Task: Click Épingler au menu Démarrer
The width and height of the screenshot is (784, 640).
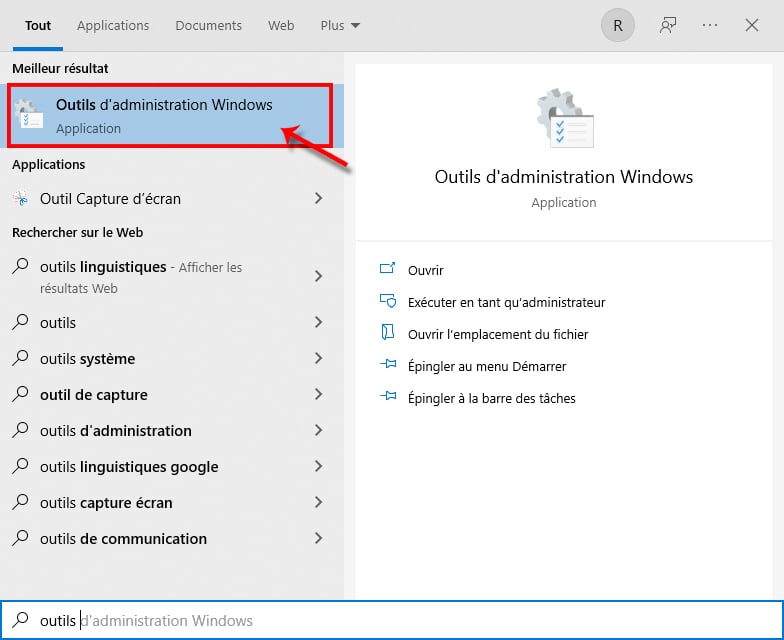Action: click(x=487, y=366)
